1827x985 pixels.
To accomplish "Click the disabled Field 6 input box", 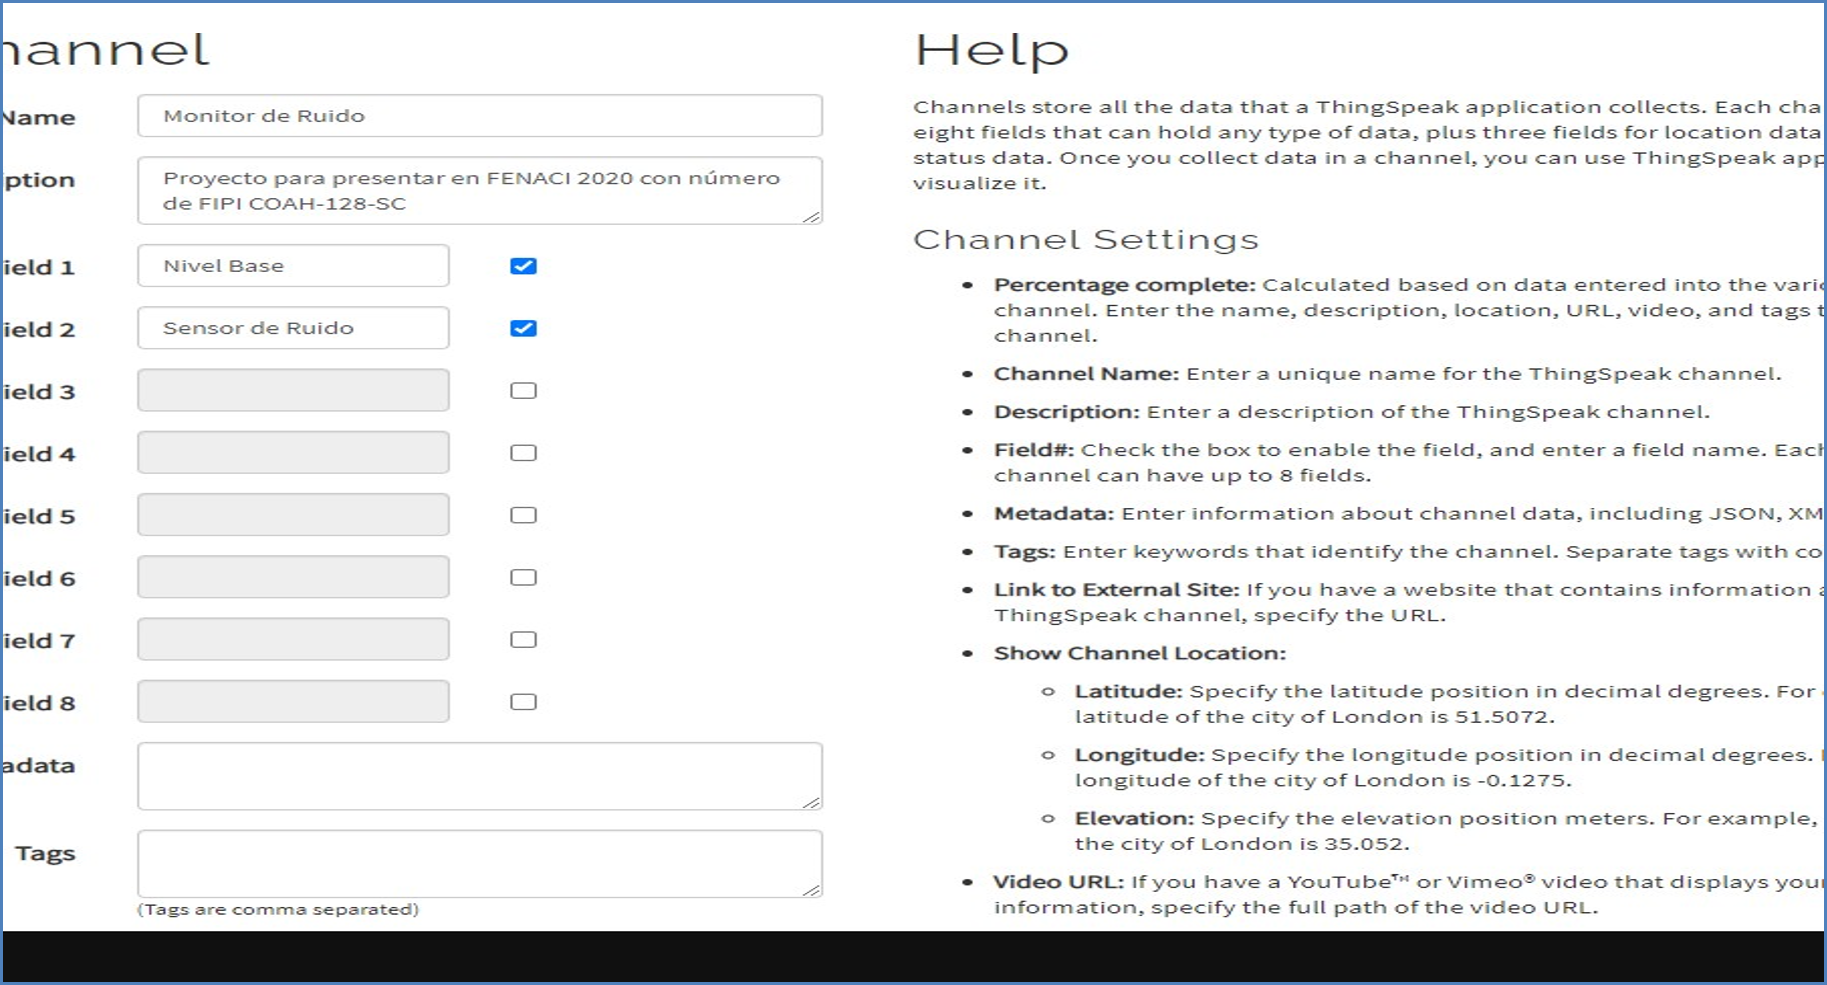I will pos(293,577).
